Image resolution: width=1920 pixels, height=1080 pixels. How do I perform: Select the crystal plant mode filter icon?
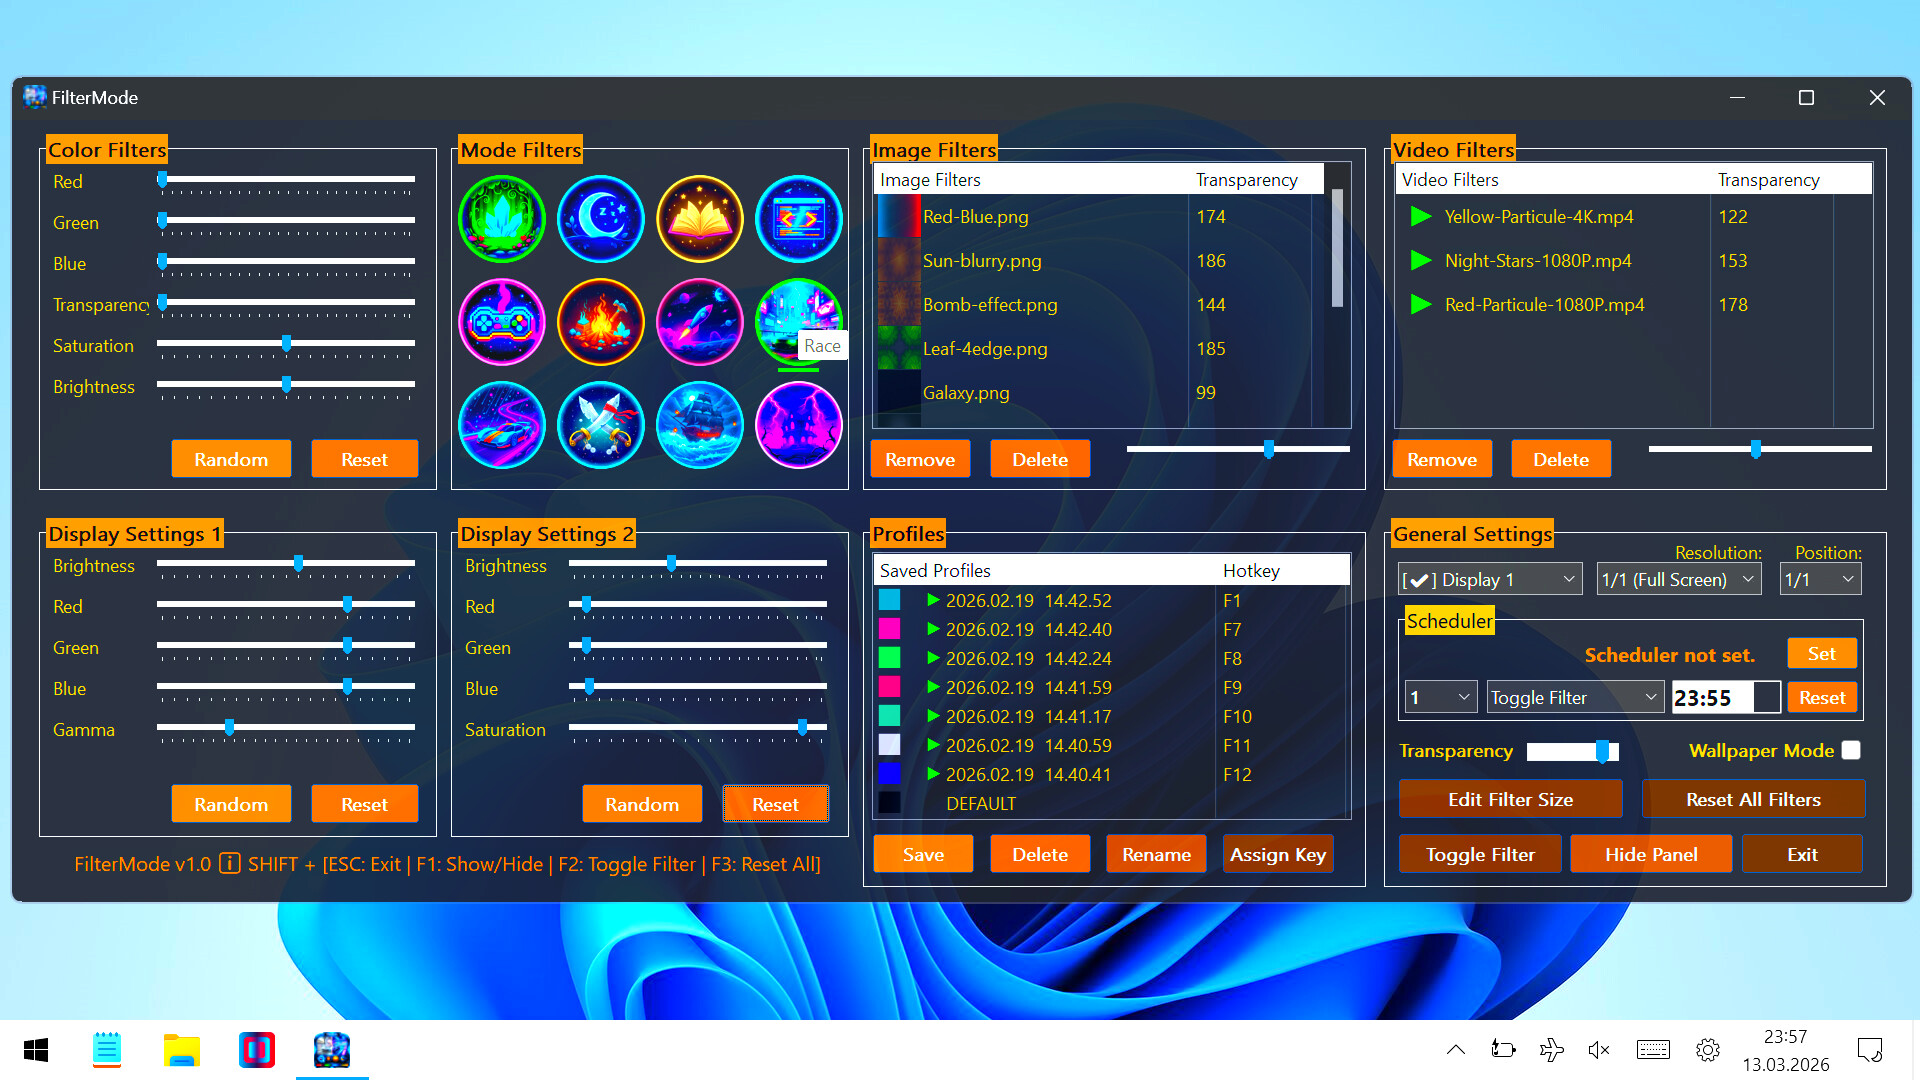tap(501, 219)
